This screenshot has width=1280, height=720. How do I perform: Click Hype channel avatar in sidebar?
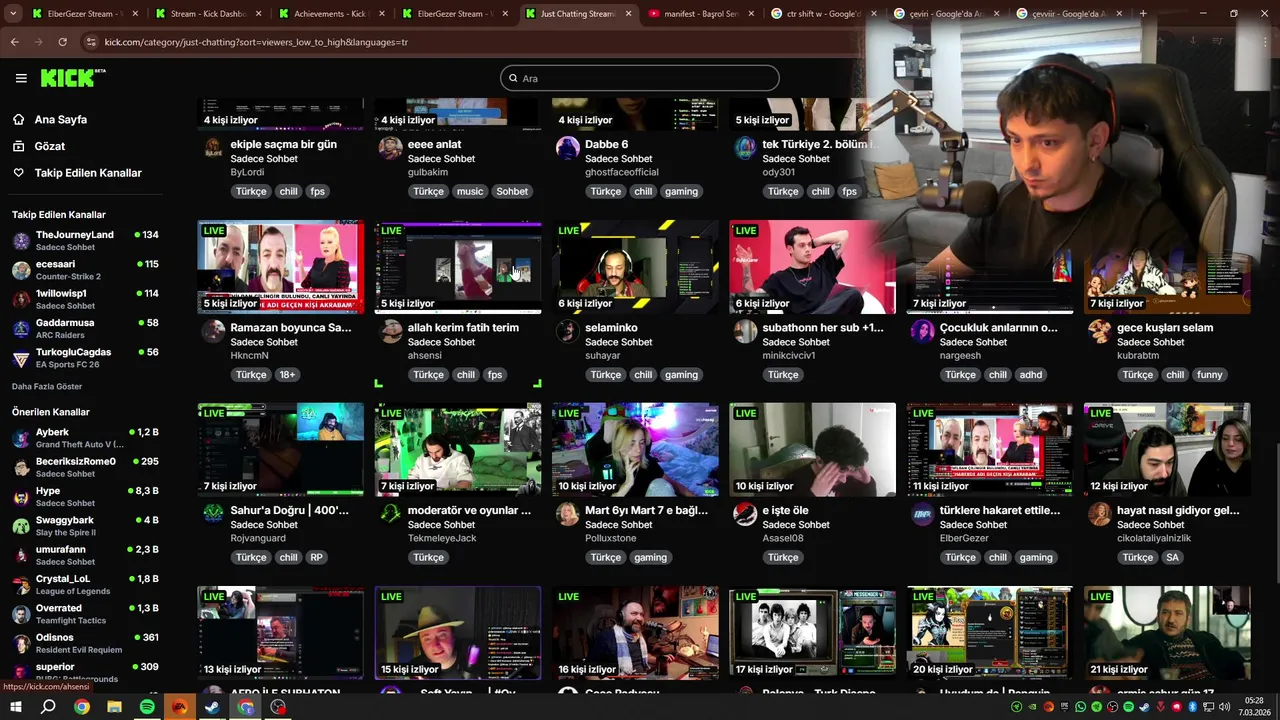pyautogui.click(x=21, y=497)
